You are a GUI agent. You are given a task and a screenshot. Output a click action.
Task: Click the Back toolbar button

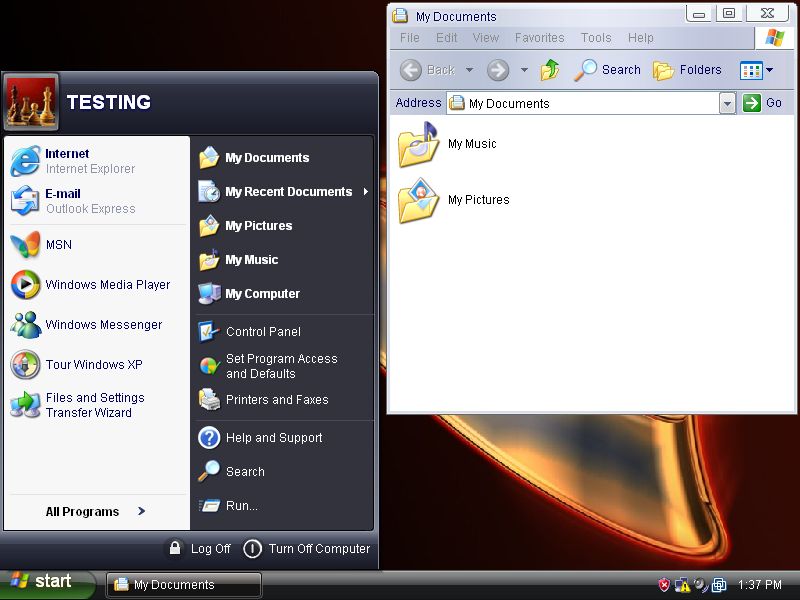pos(428,70)
